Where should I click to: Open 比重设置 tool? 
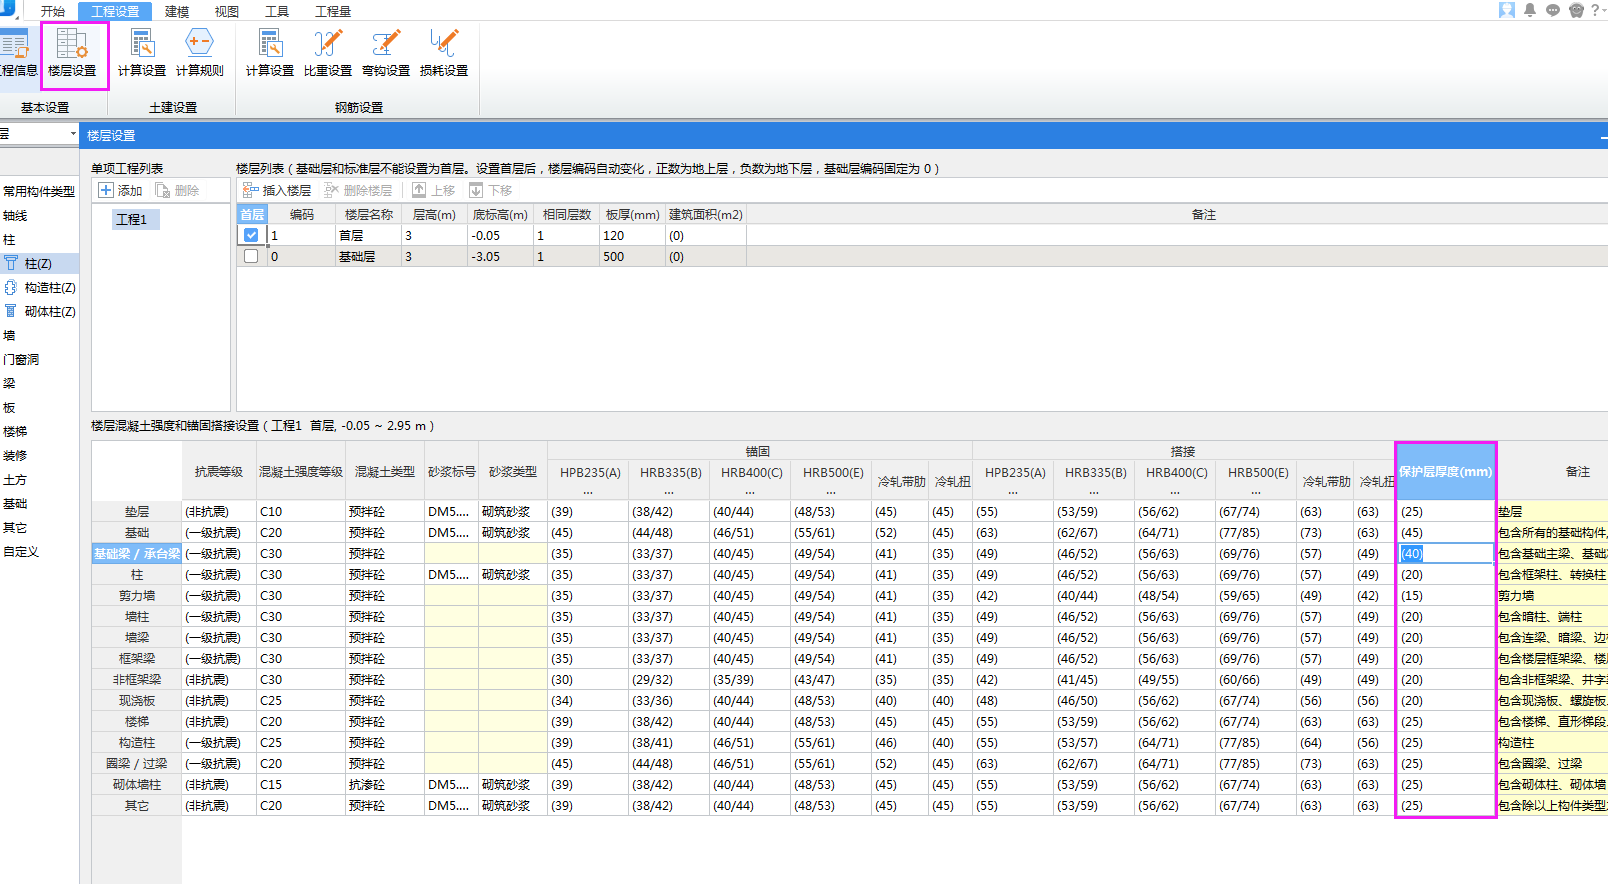click(x=328, y=54)
